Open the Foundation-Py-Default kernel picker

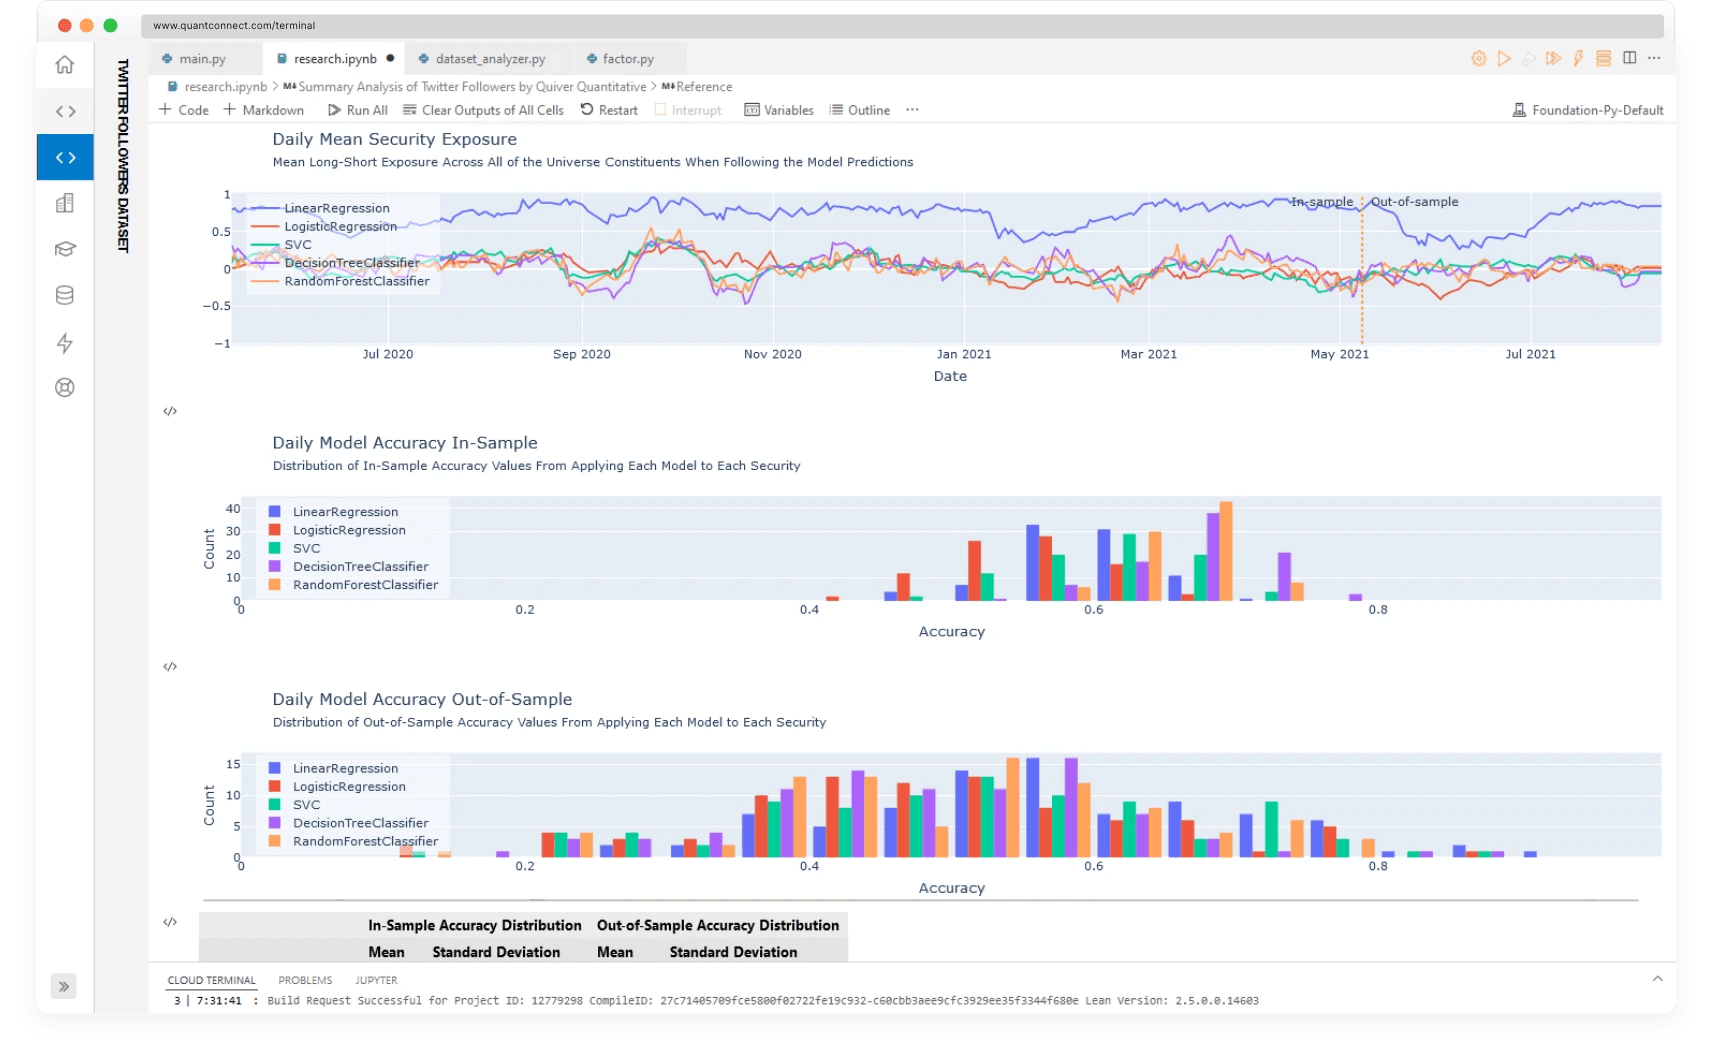click(1588, 110)
